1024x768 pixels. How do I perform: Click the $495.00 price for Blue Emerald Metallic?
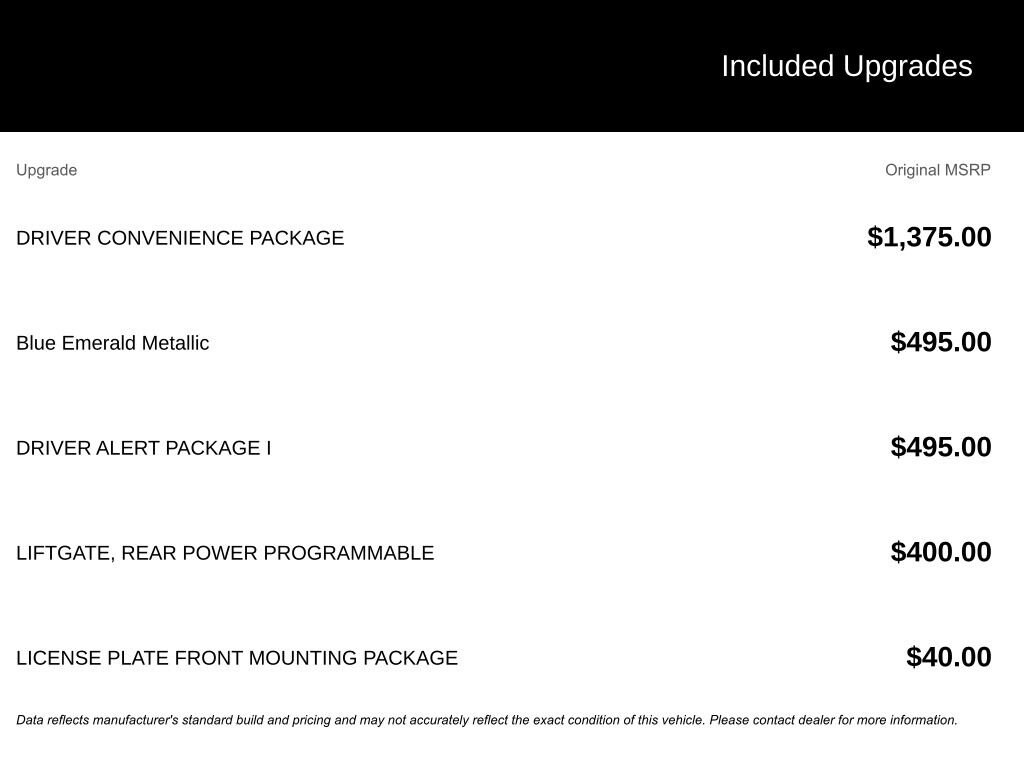(x=941, y=342)
